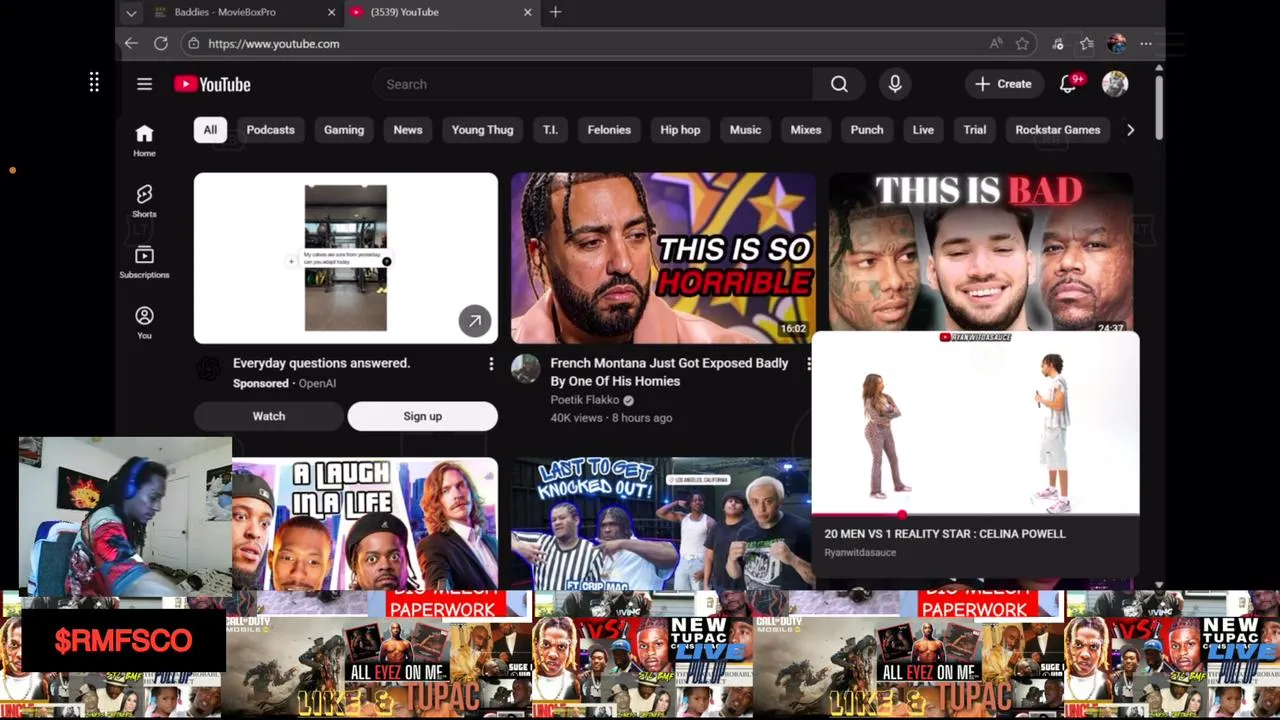Select the Mixes chip
Viewport: 1280px width, 720px height.
(806, 130)
